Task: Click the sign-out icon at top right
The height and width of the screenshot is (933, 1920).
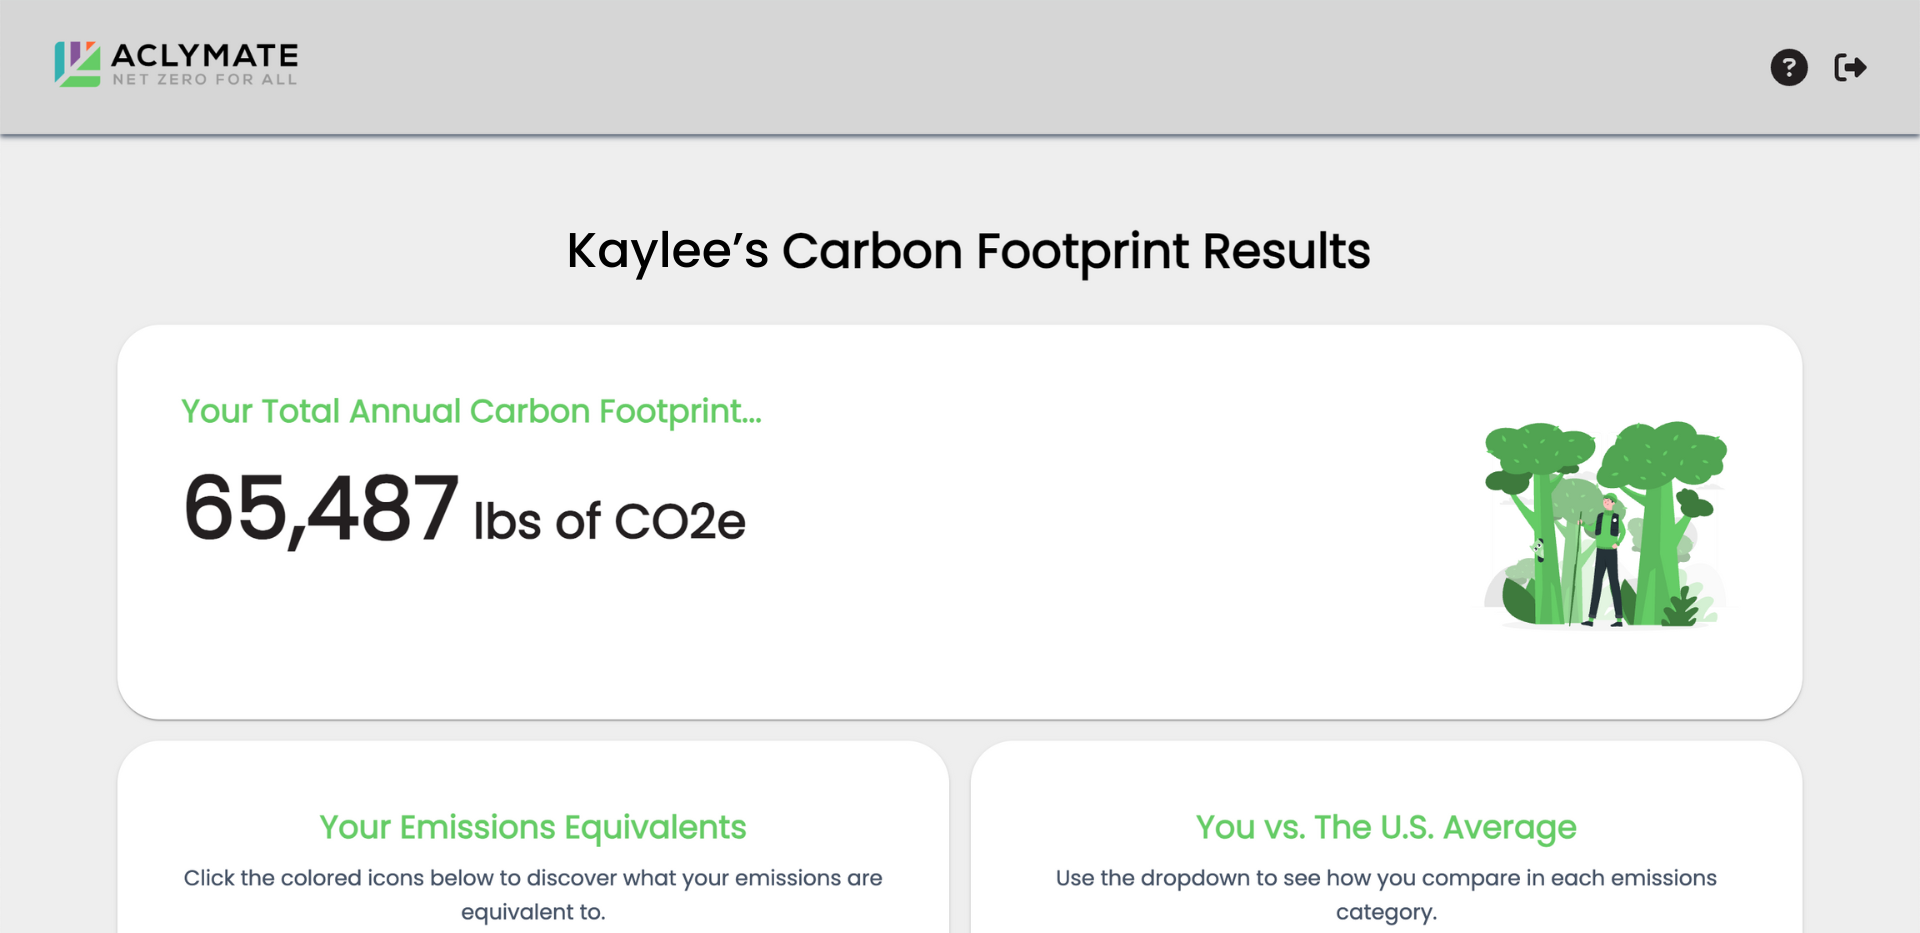Action: [1851, 67]
